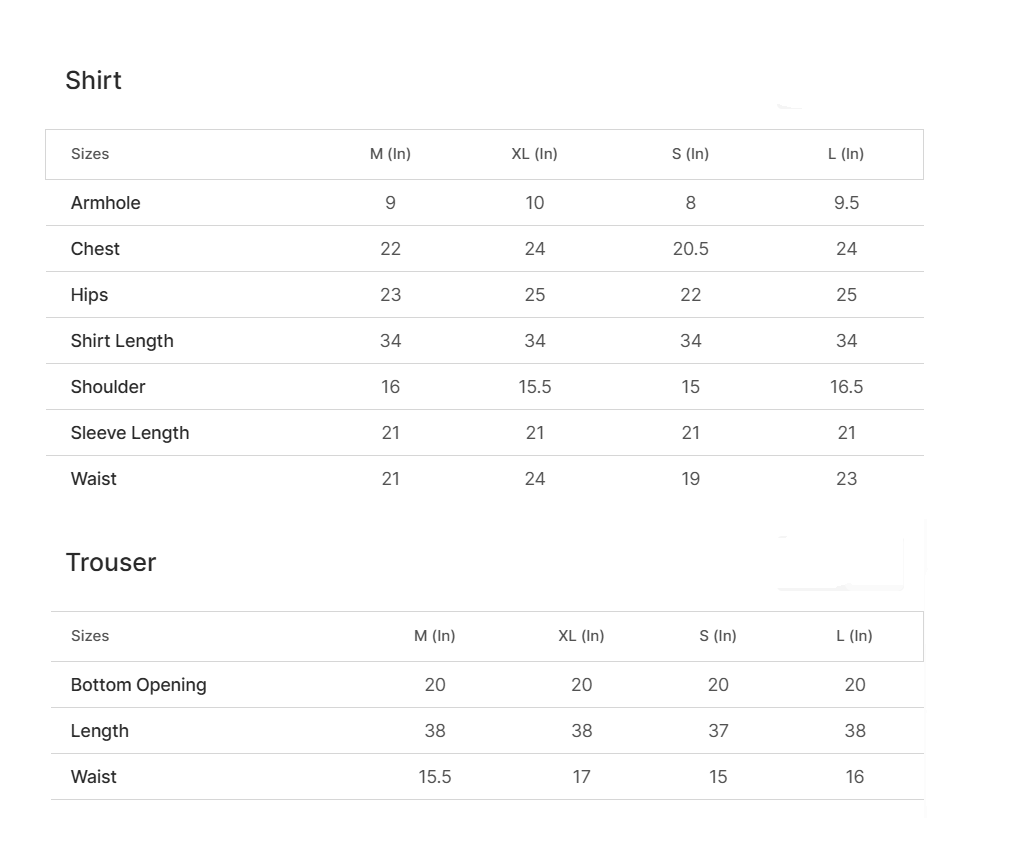This screenshot has width=1016, height=843.
Task: Click the Shirt Length row label
Action: tap(122, 341)
